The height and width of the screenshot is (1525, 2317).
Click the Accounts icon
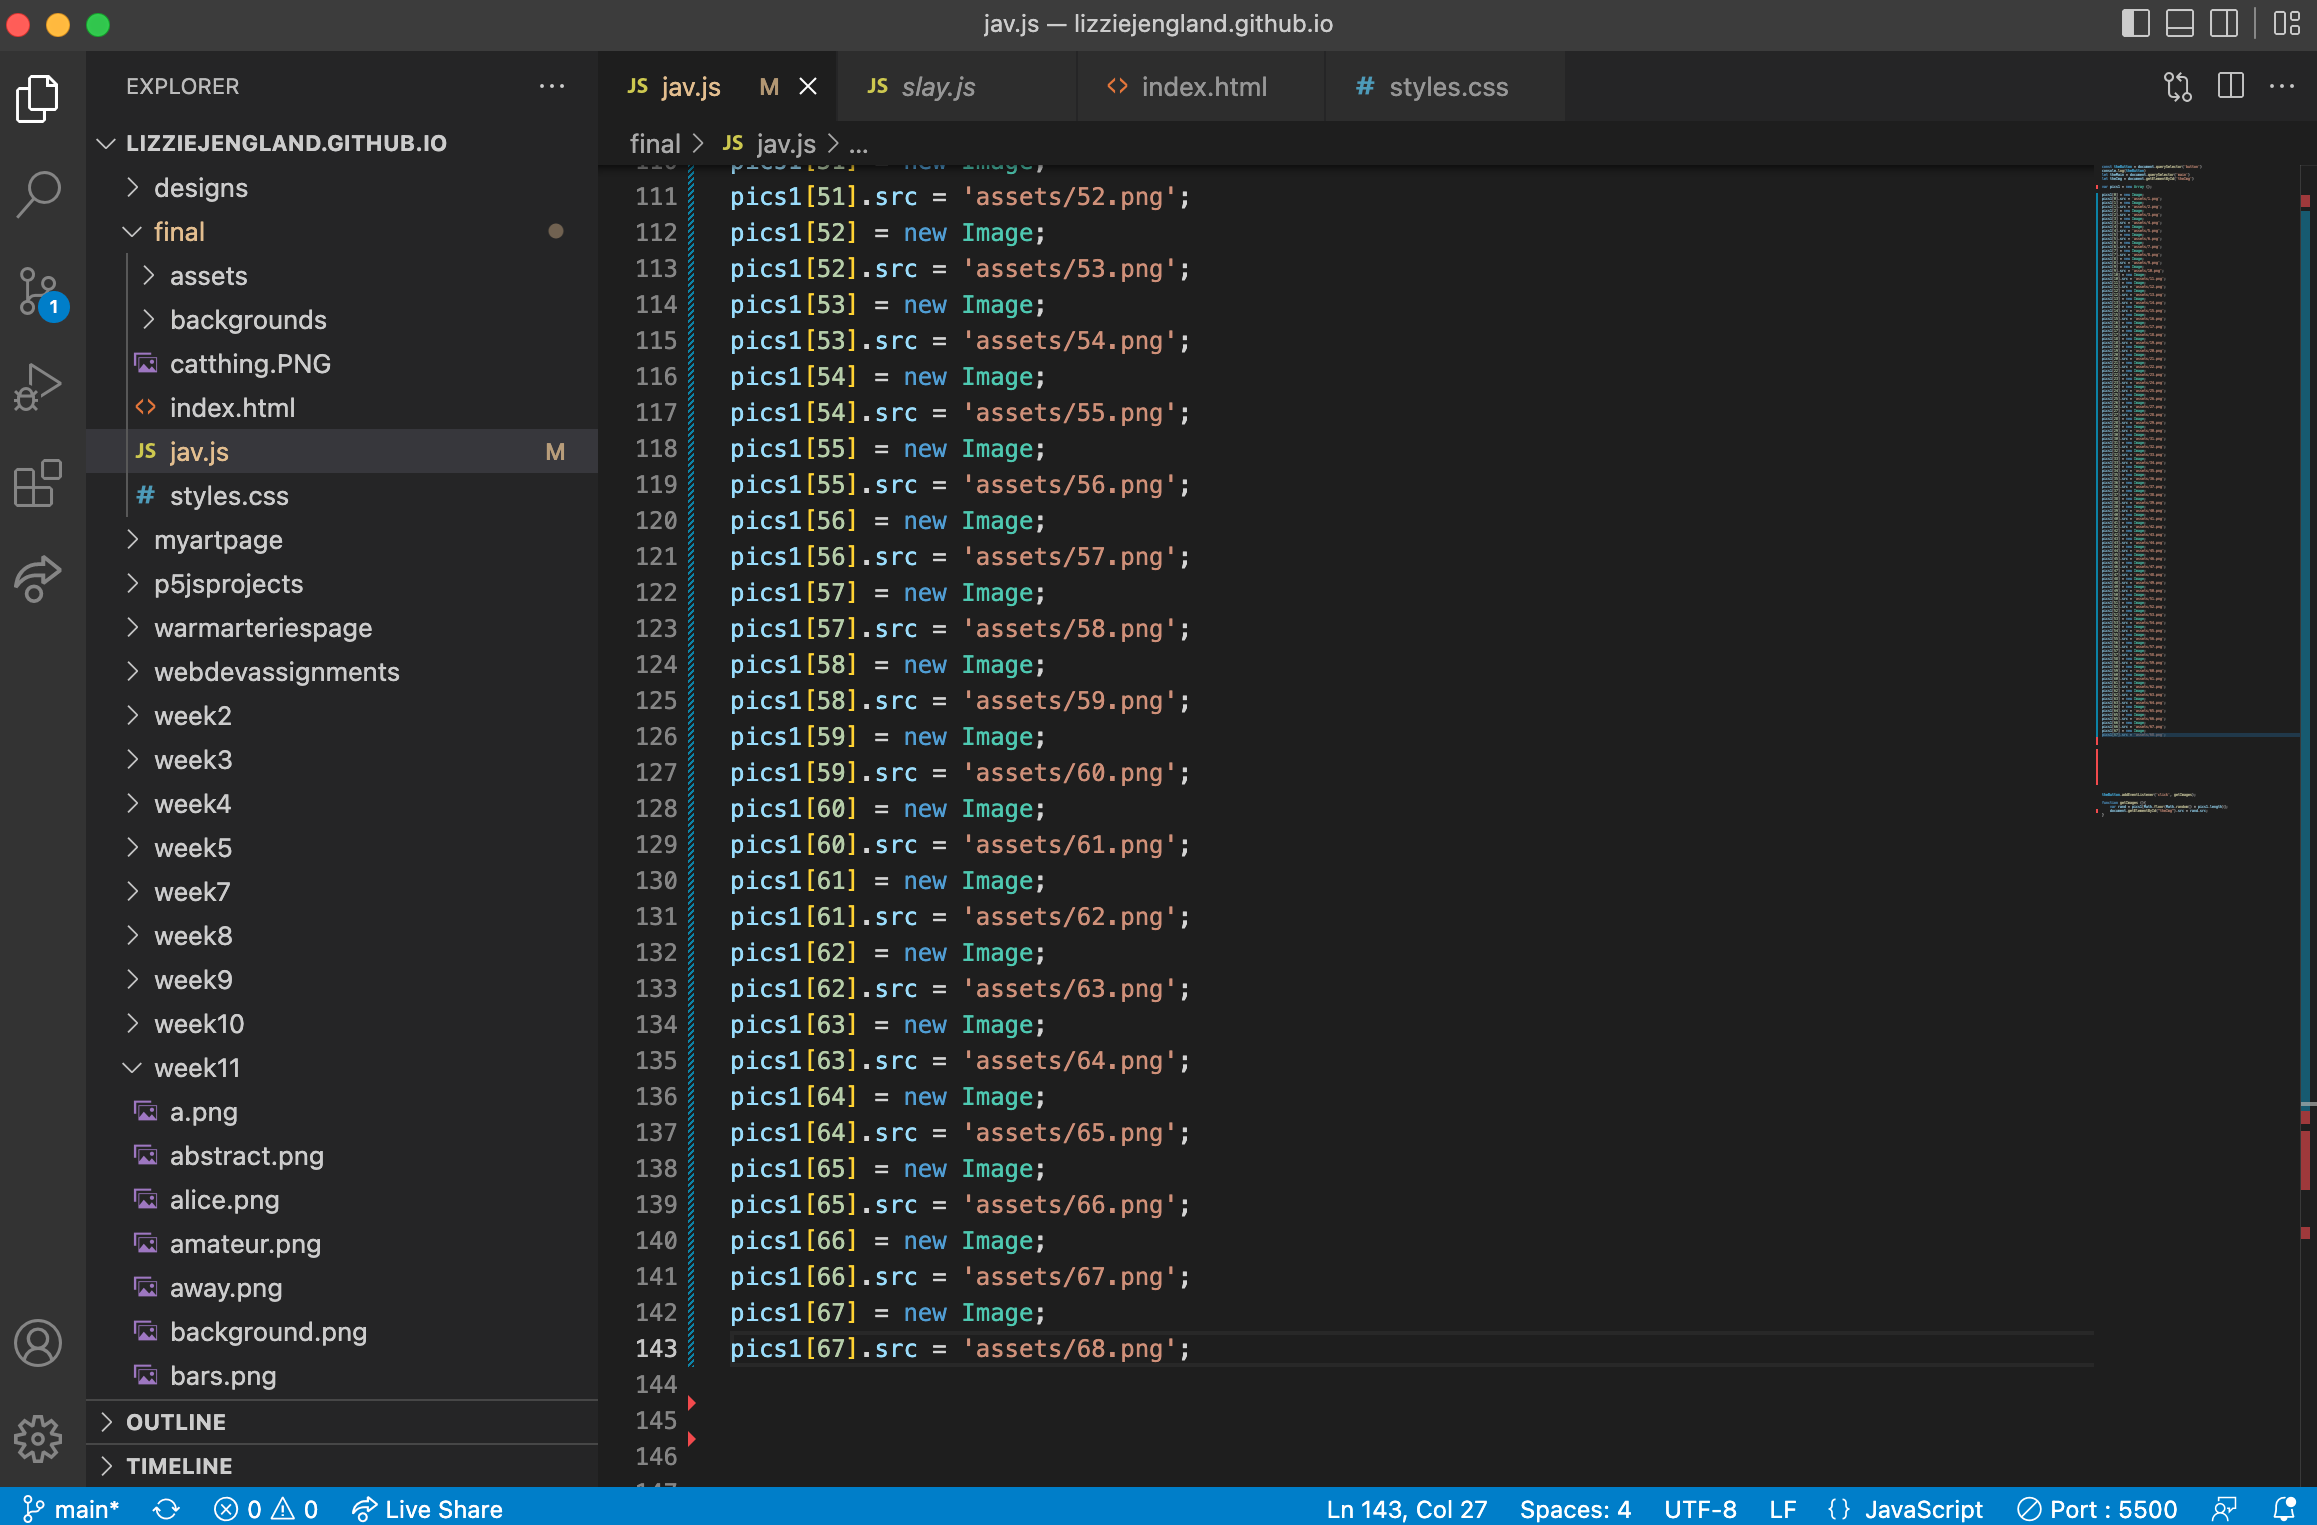[x=38, y=1342]
